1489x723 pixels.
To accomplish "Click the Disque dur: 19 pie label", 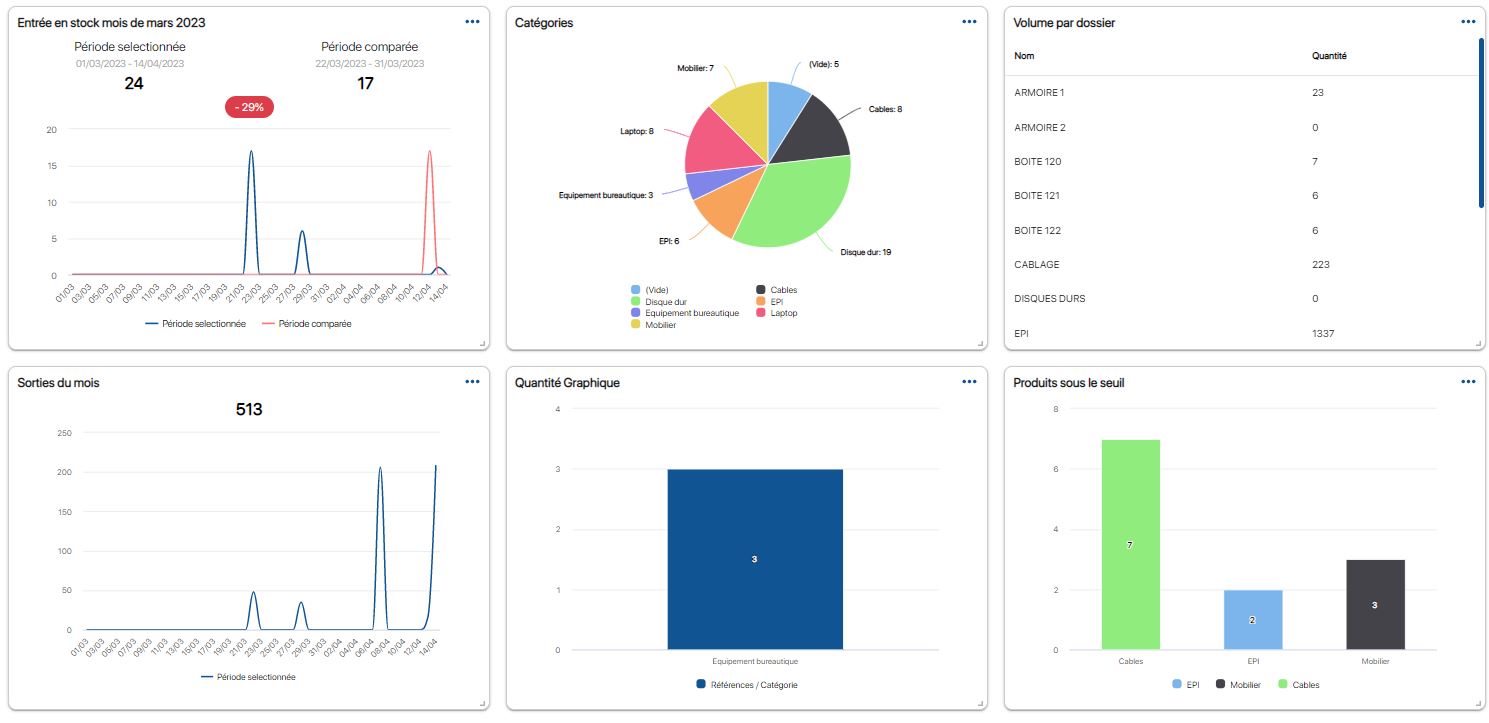I will [866, 252].
